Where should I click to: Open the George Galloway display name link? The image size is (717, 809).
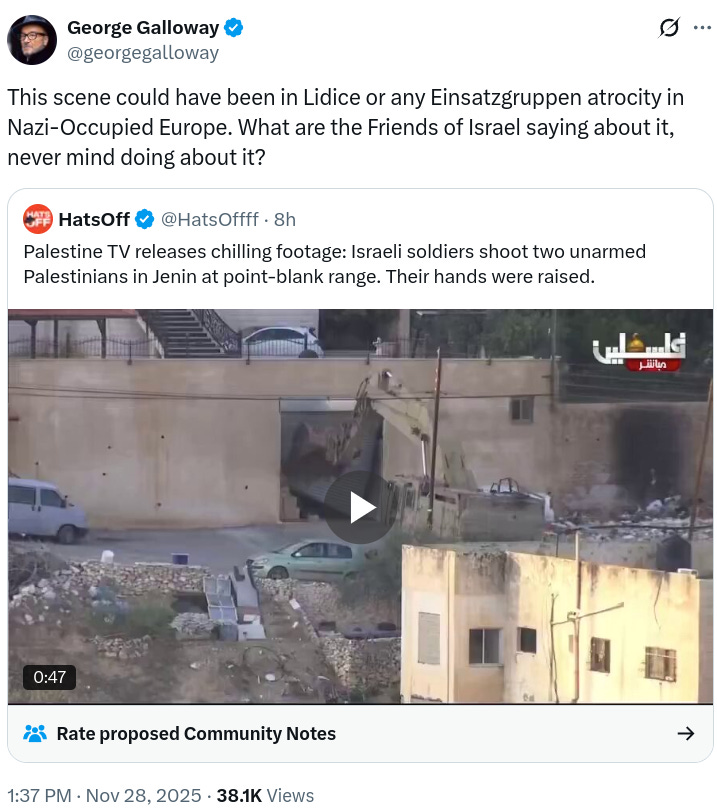pyautogui.click(x=143, y=27)
